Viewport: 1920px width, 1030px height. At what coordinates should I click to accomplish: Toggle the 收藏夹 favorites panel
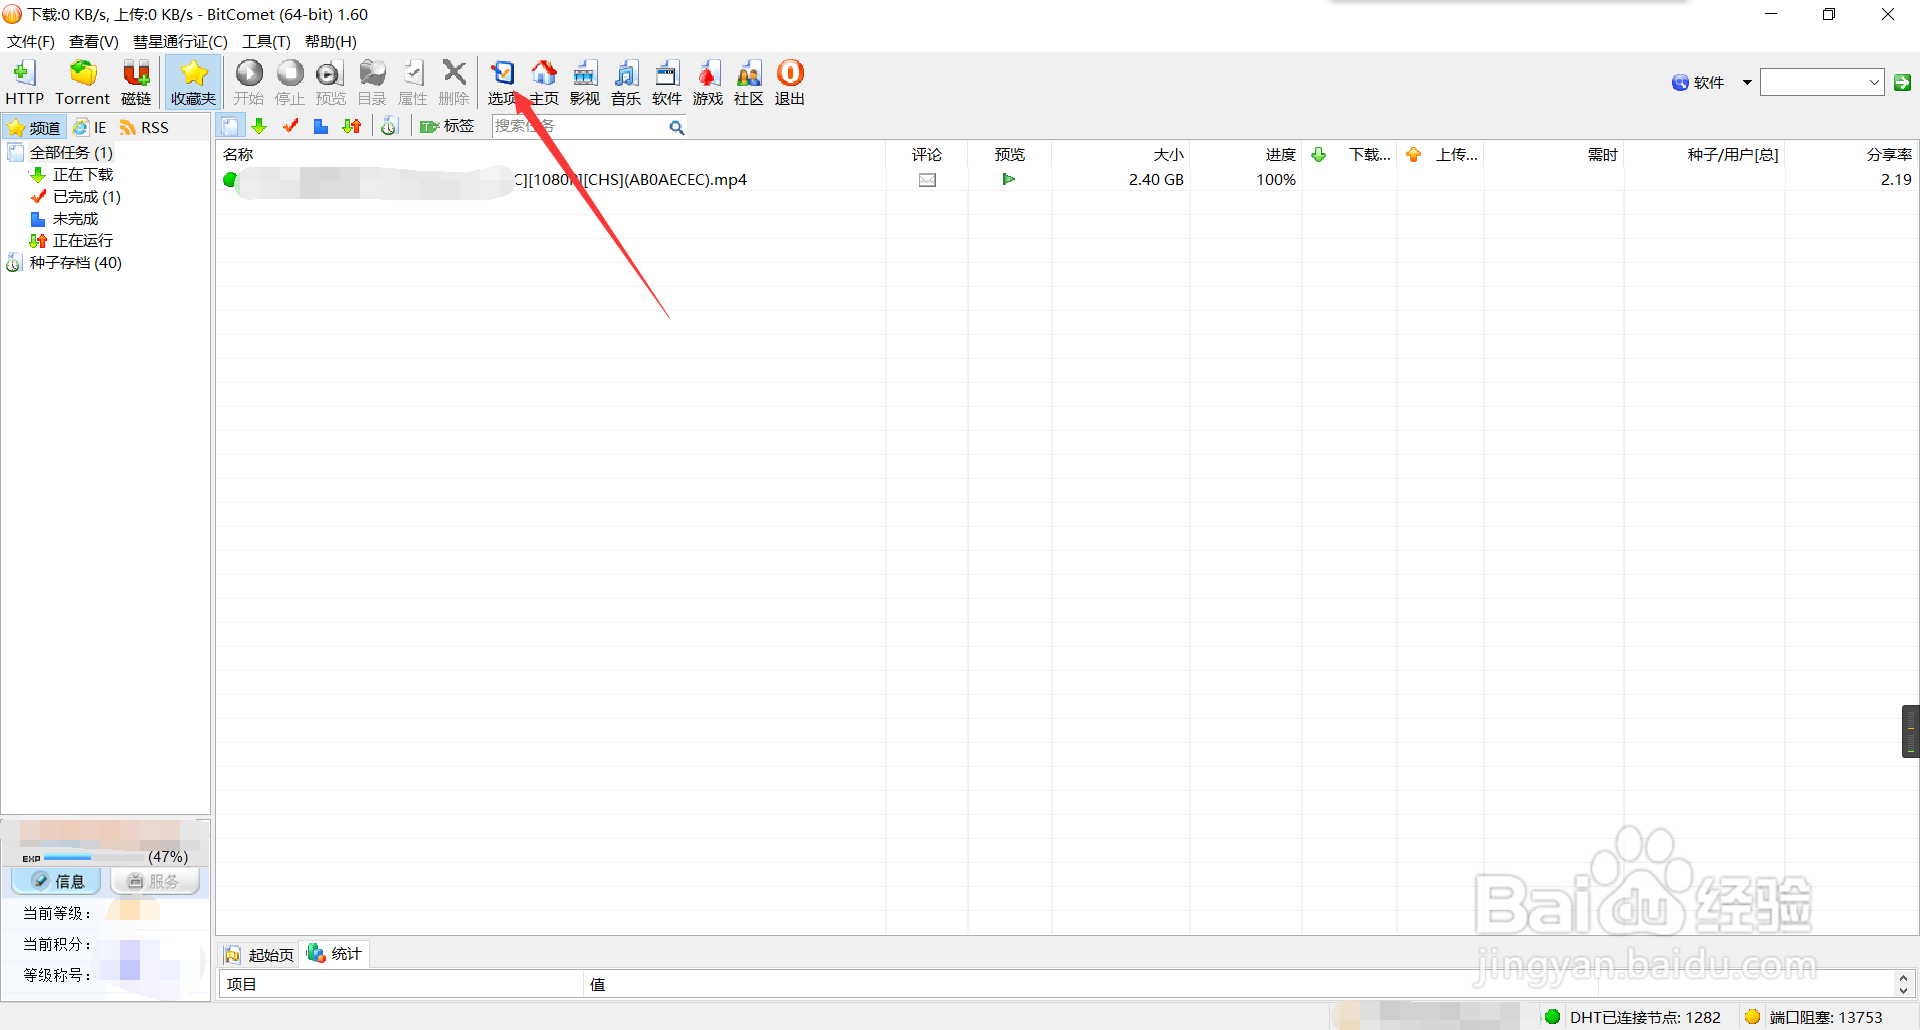click(193, 82)
